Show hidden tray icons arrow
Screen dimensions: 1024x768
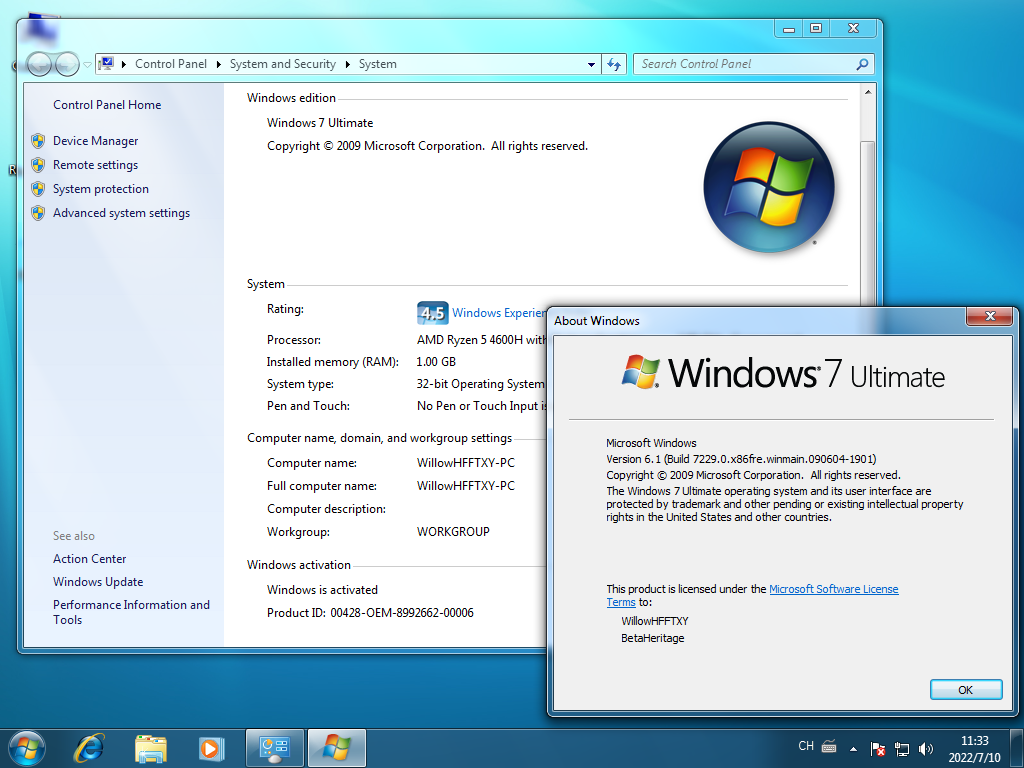853,749
